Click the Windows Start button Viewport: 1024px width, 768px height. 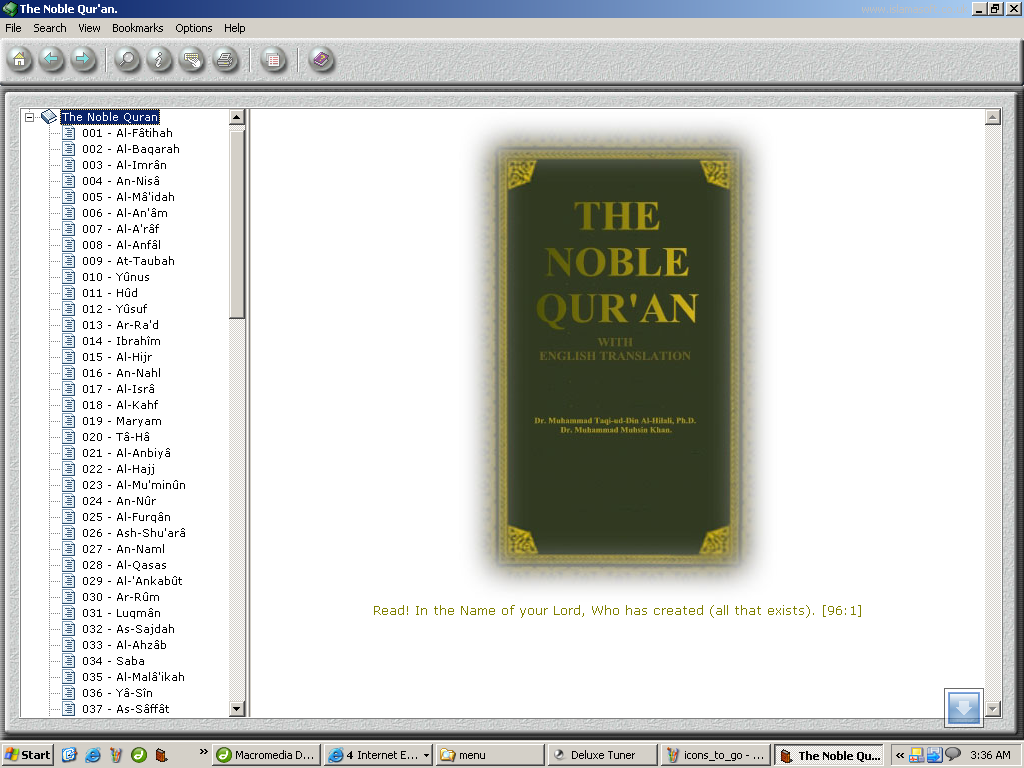pos(27,755)
